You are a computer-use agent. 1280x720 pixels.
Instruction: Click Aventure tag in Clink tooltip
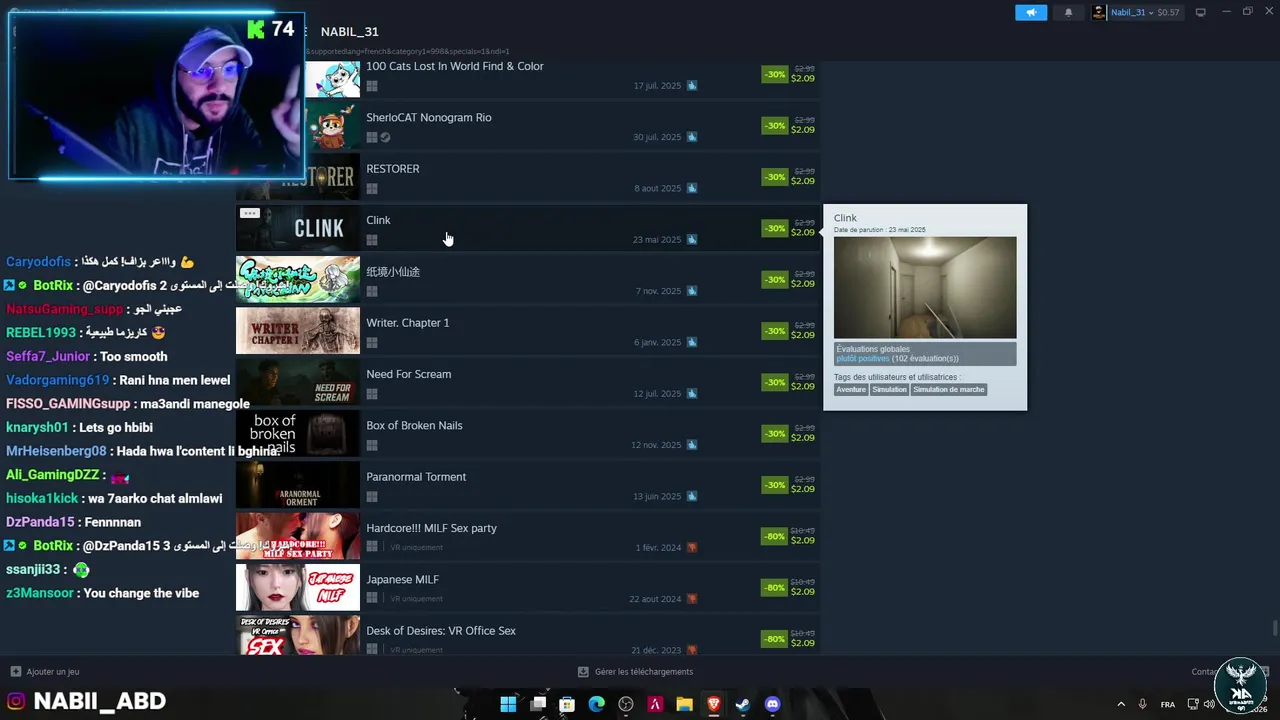pyautogui.click(x=851, y=390)
